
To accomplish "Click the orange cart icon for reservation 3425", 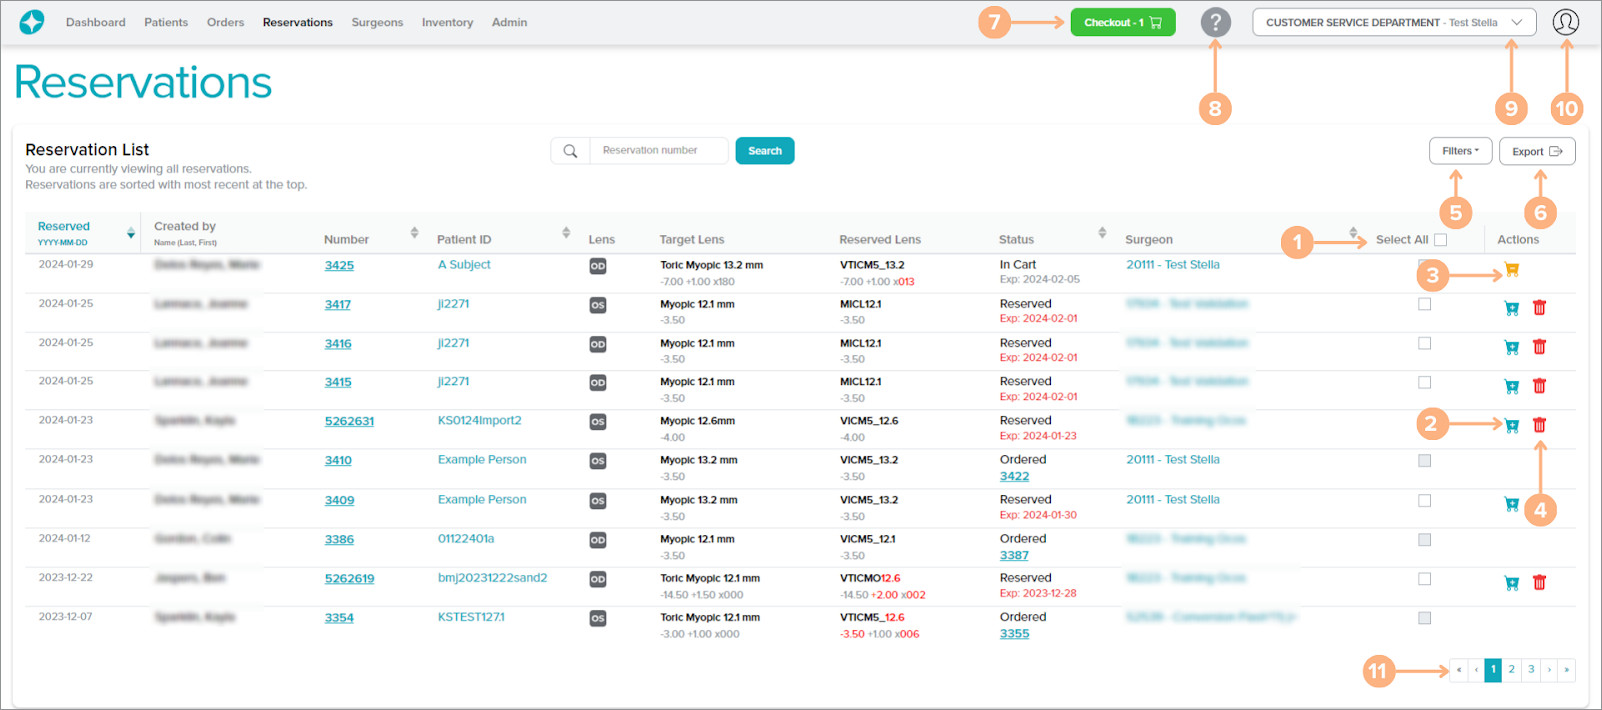I will coord(1511,270).
